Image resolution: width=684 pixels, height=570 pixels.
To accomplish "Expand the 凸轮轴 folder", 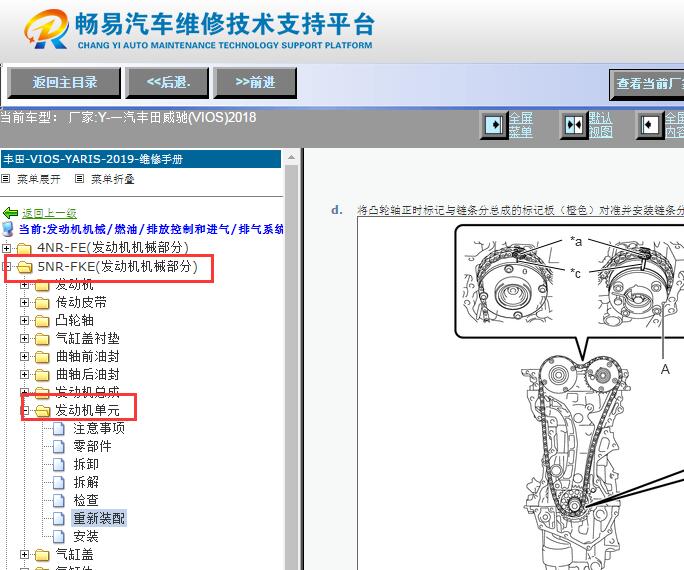I will tap(24, 320).
